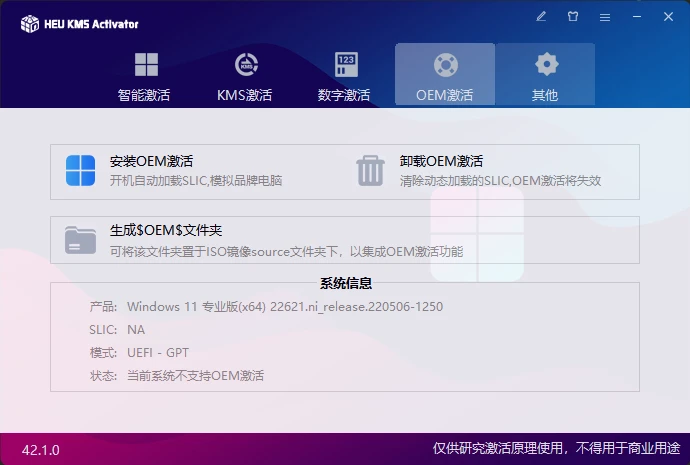
Task: Click 生成$OEM$文件夹 button label
Action: [x=166, y=231]
